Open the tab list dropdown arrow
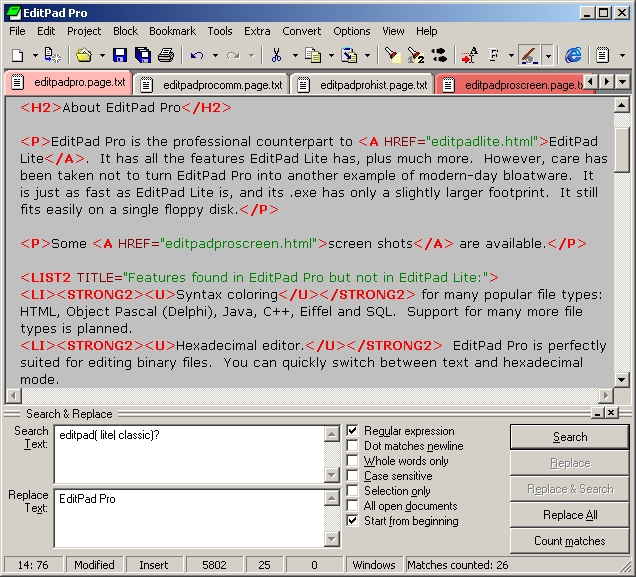This screenshot has width=636, height=577. (622, 81)
